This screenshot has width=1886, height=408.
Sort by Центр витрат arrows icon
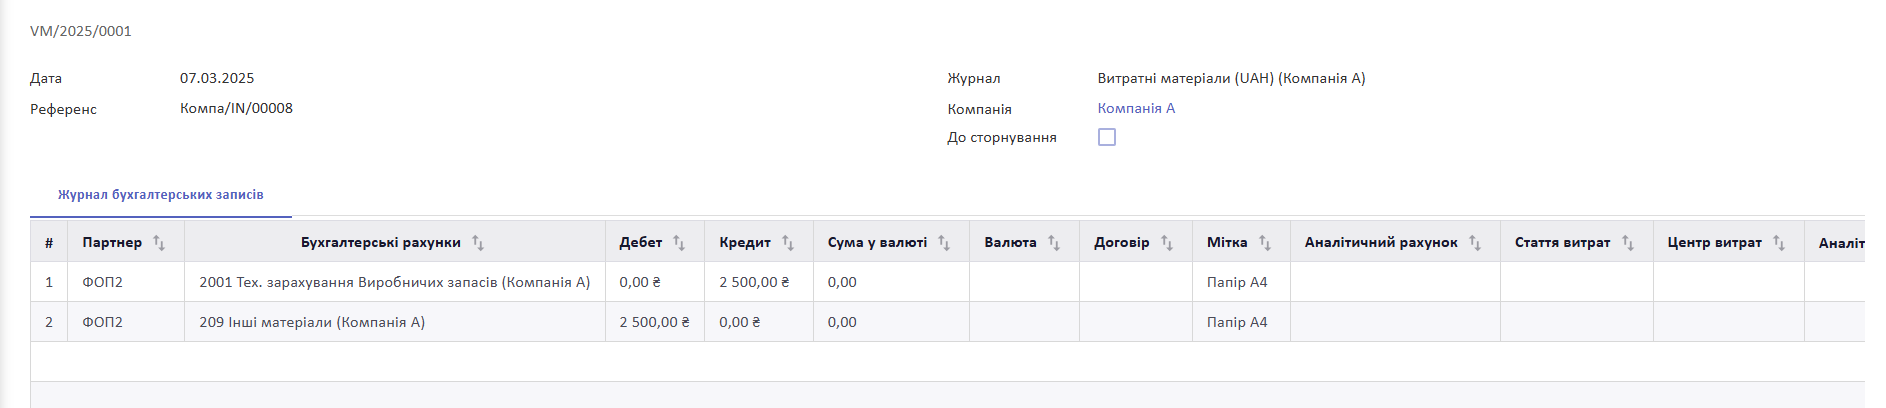click(1779, 243)
